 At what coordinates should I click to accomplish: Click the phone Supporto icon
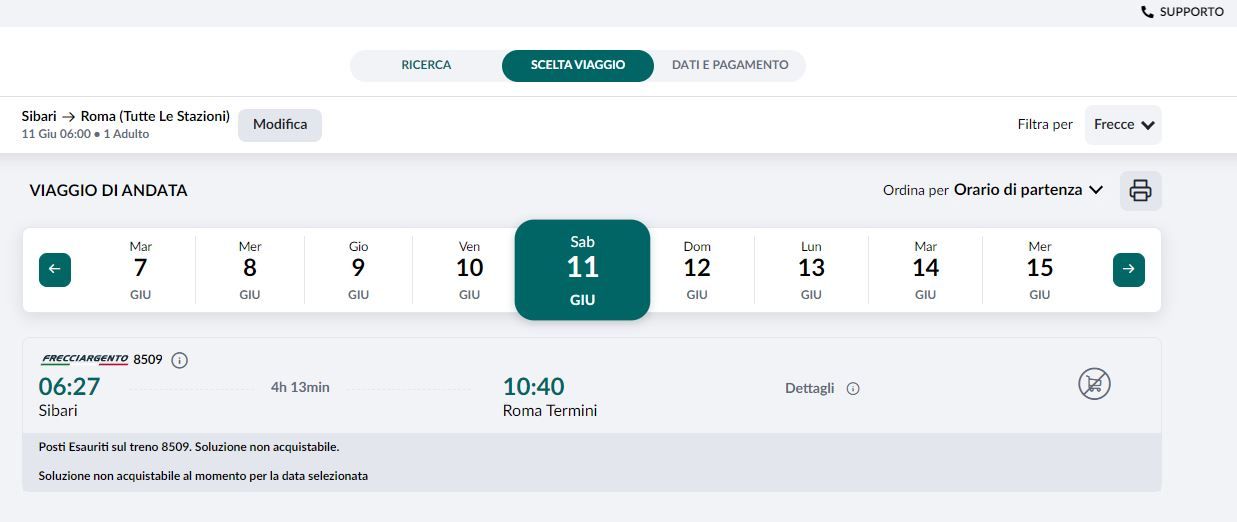pos(1147,12)
